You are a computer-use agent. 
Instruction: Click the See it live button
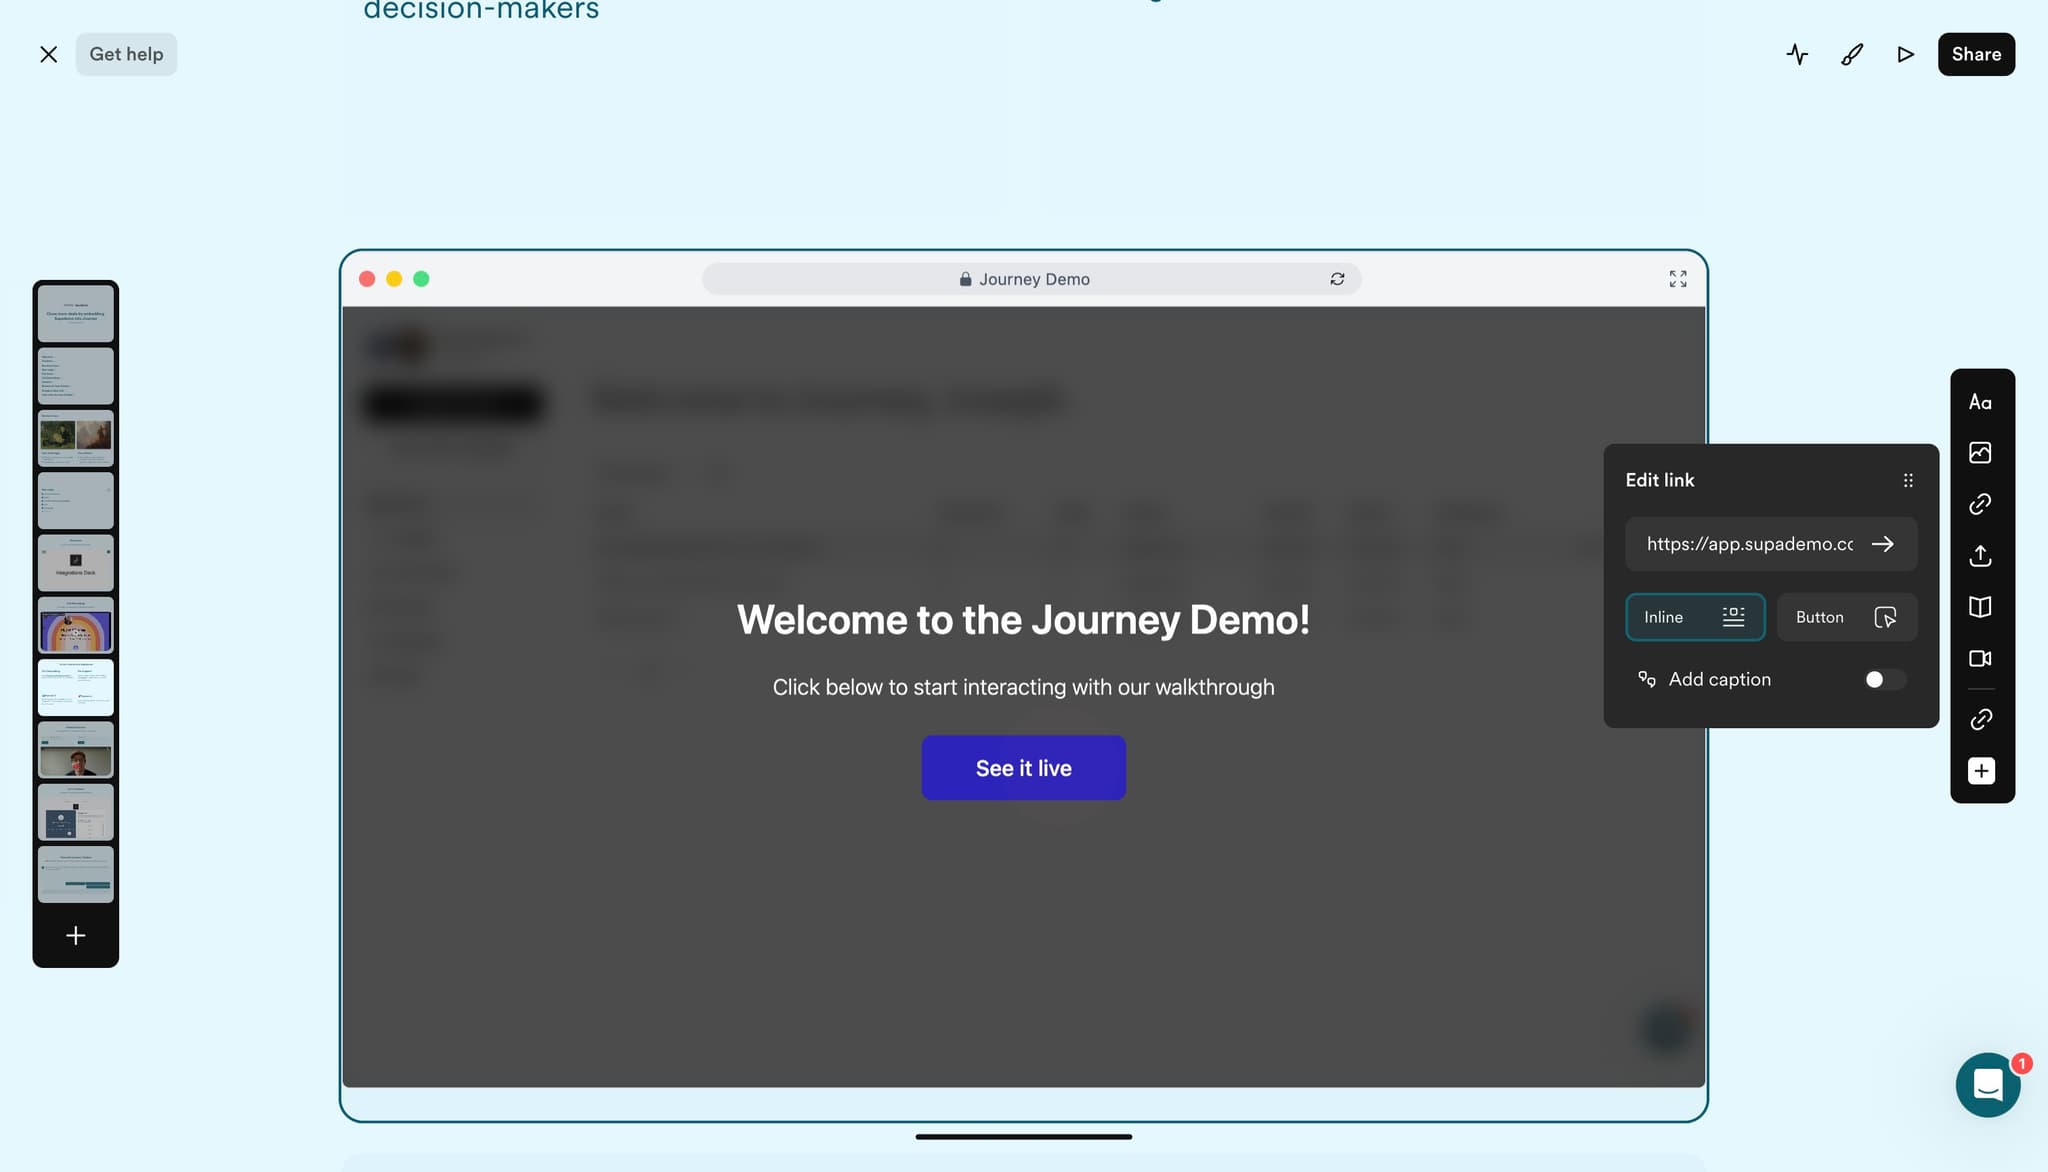[x=1023, y=768]
